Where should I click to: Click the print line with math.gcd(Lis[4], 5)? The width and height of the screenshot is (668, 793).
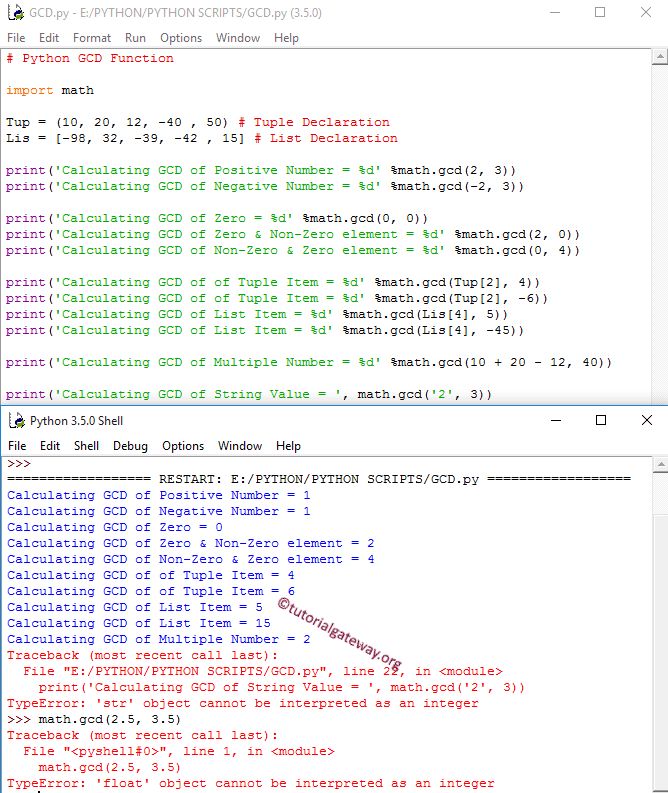pos(257,314)
